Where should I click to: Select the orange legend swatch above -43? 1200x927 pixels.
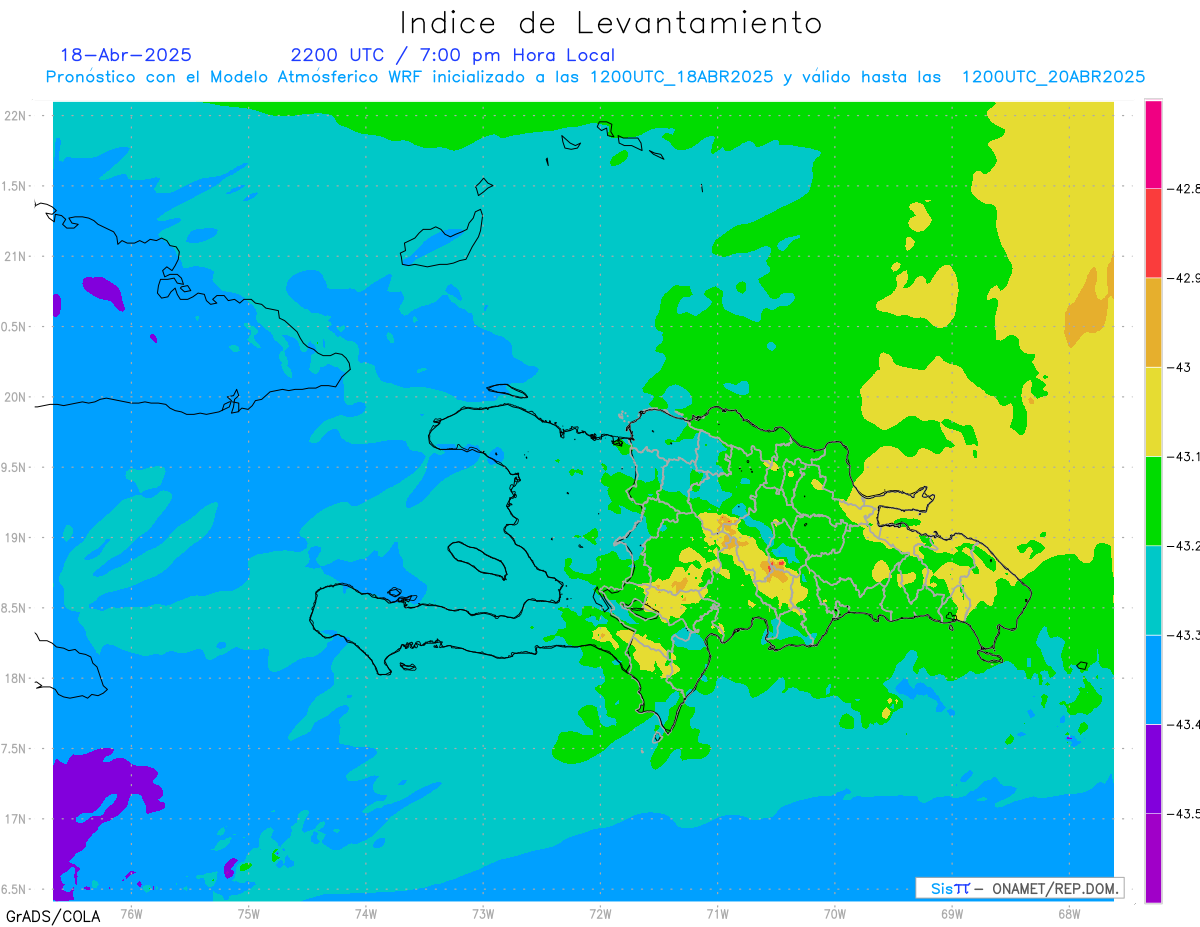pos(1153,322)
